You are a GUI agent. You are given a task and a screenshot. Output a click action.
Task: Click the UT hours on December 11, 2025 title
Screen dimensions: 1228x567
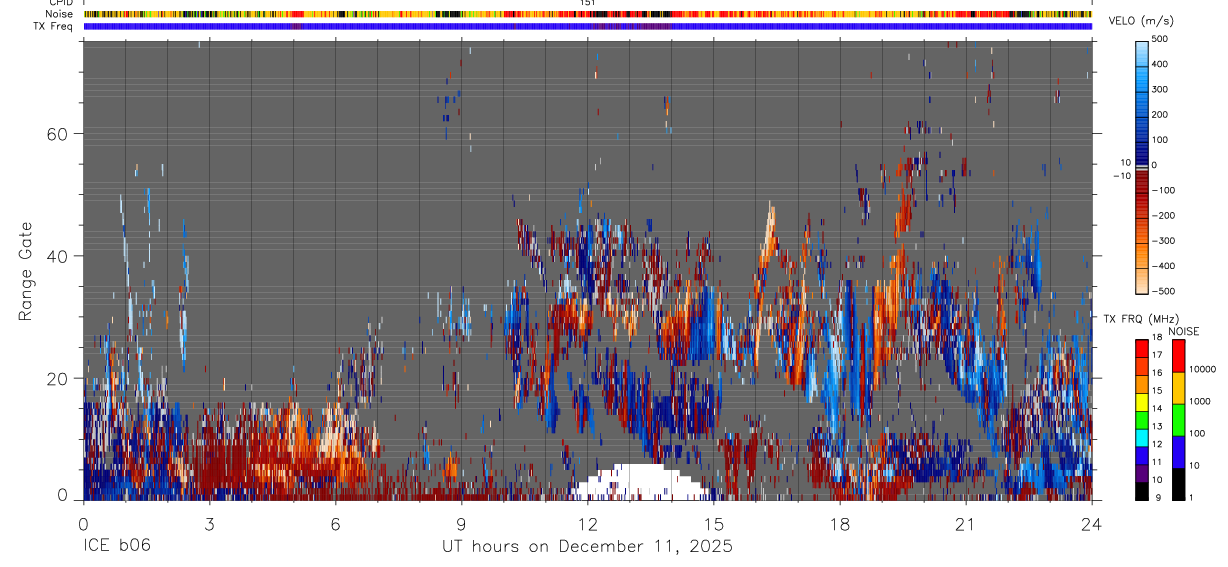click(x=588, y=546)
